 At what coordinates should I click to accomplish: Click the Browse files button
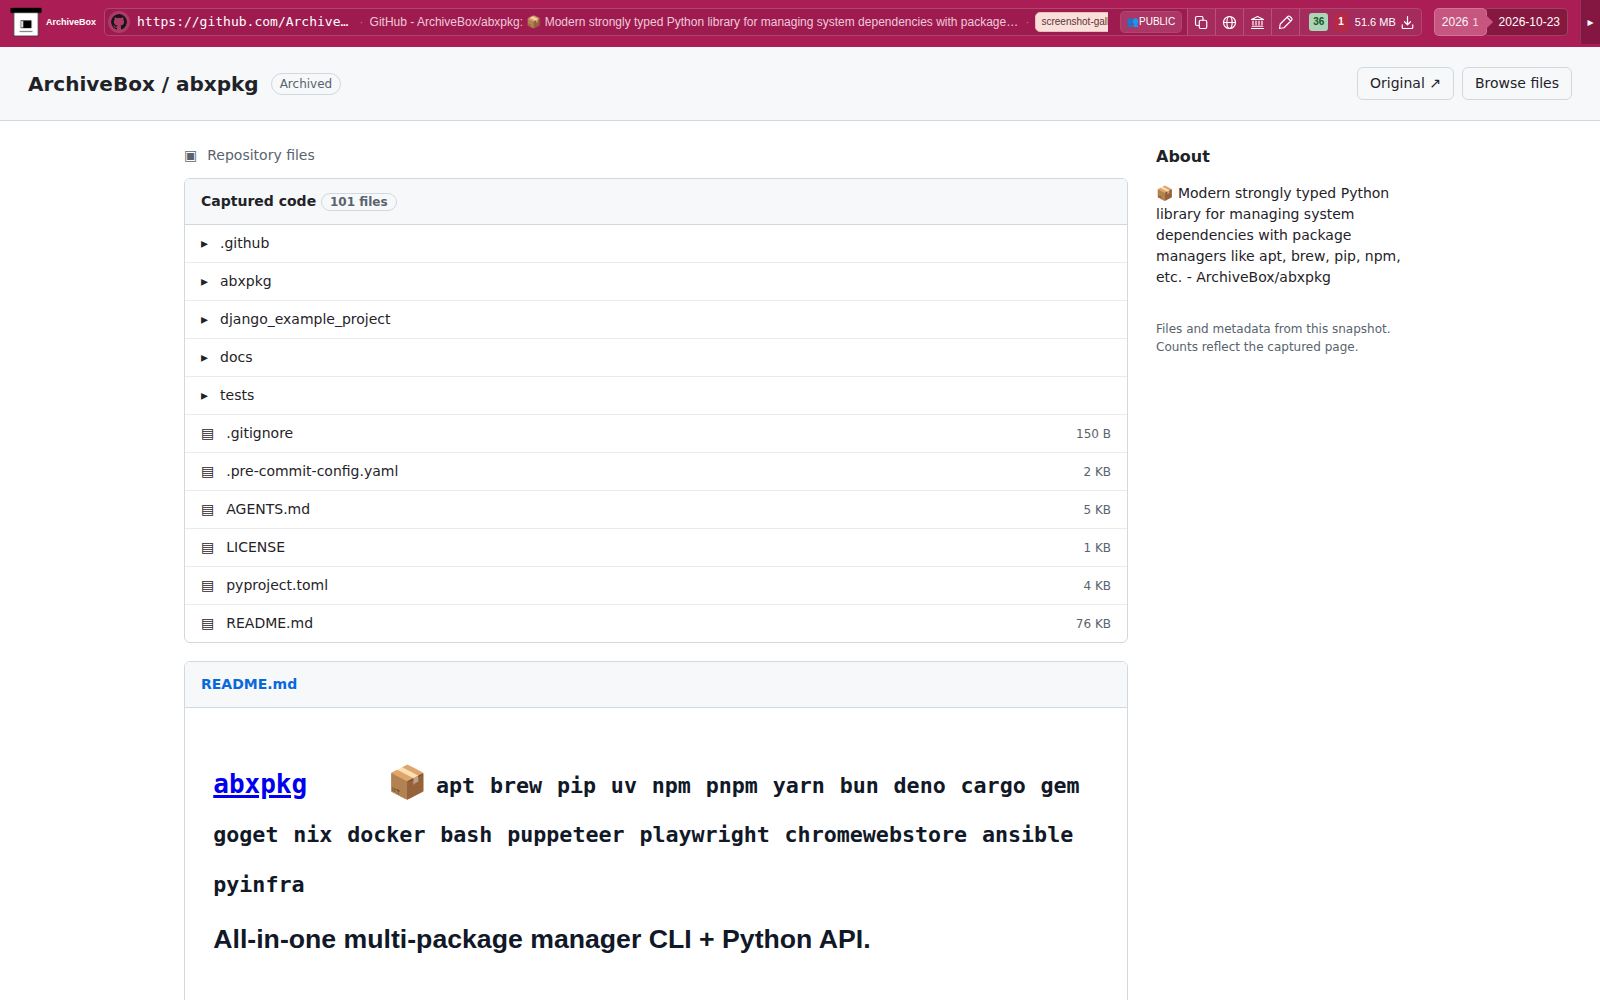(x=1516, y=84)
